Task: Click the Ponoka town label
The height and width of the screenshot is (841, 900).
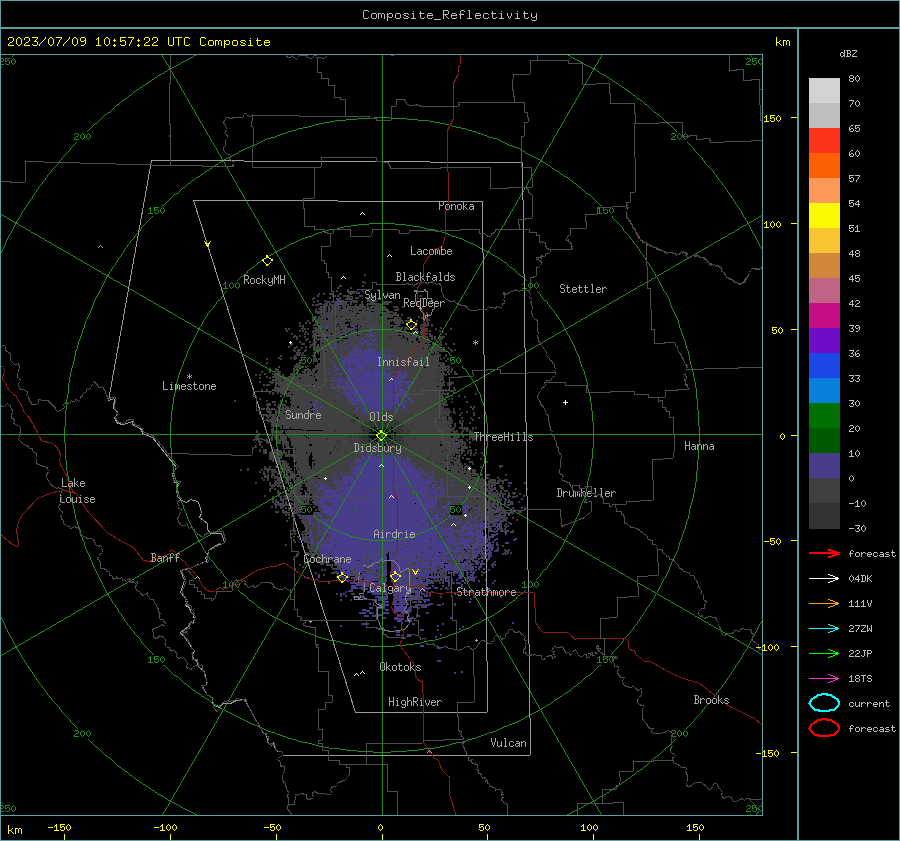Action: [456, 206]
